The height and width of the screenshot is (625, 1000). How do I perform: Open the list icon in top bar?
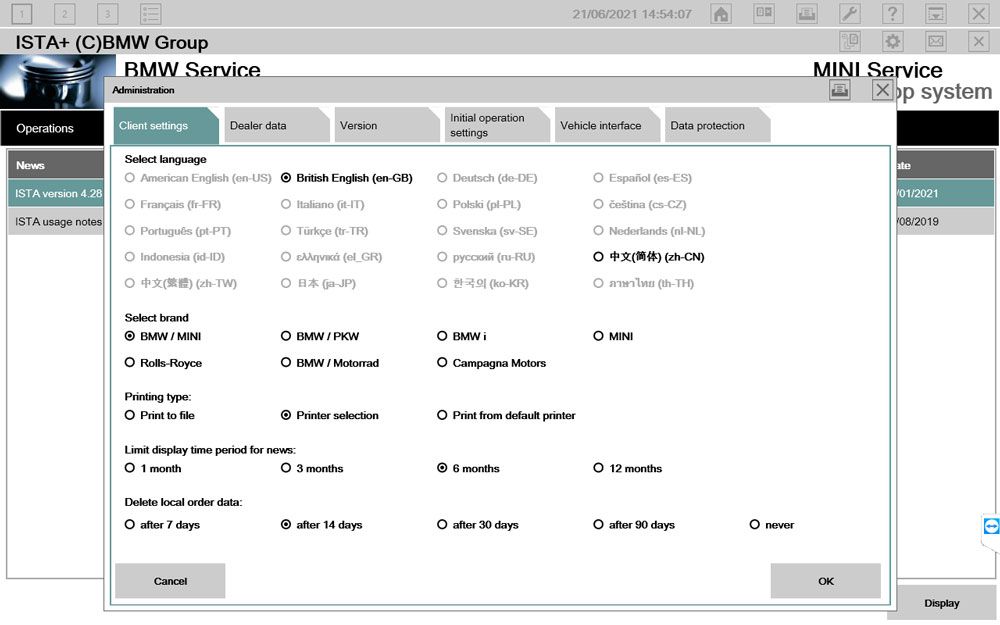coord(150,13)
